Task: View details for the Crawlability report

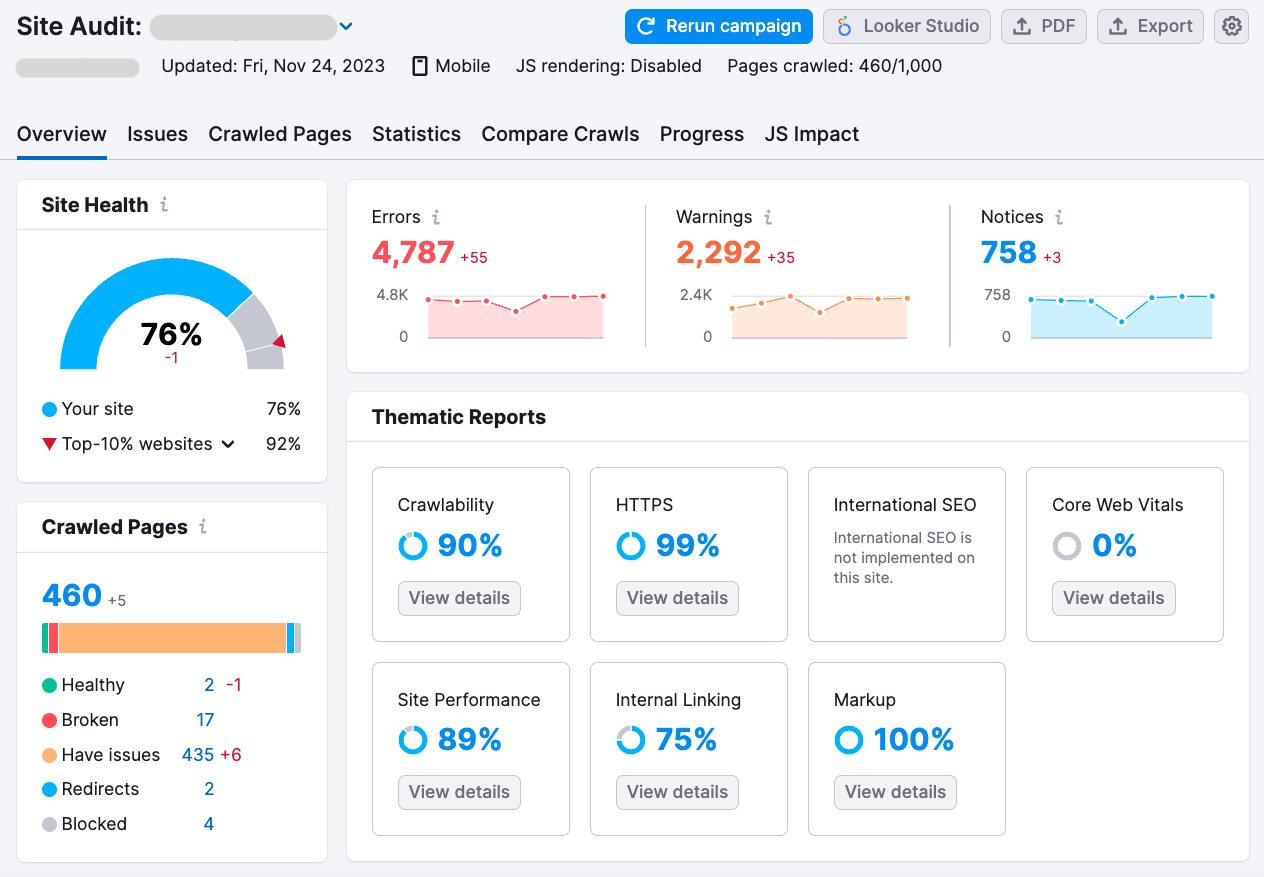Action: 459,597
